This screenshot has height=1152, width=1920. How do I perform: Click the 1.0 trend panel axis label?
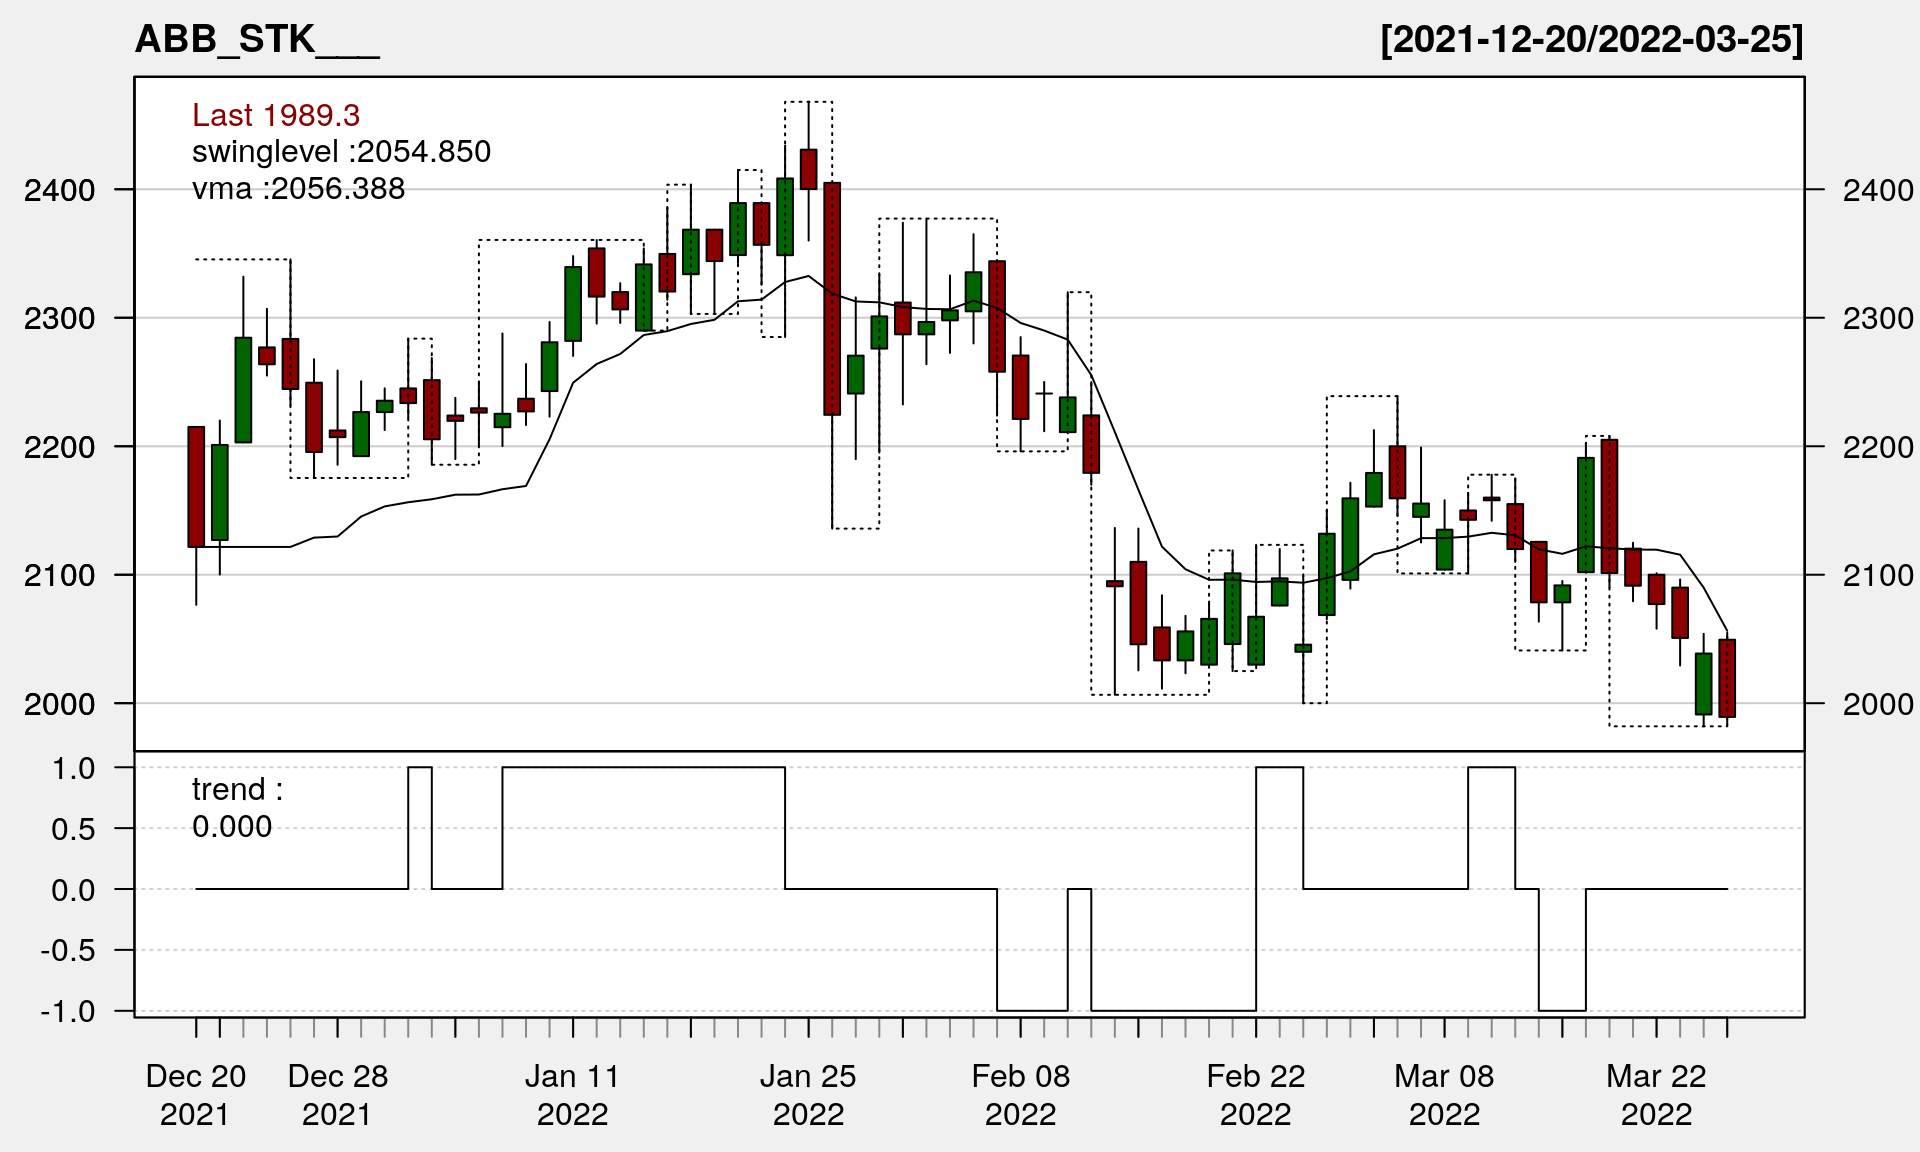tap(74, 768)
